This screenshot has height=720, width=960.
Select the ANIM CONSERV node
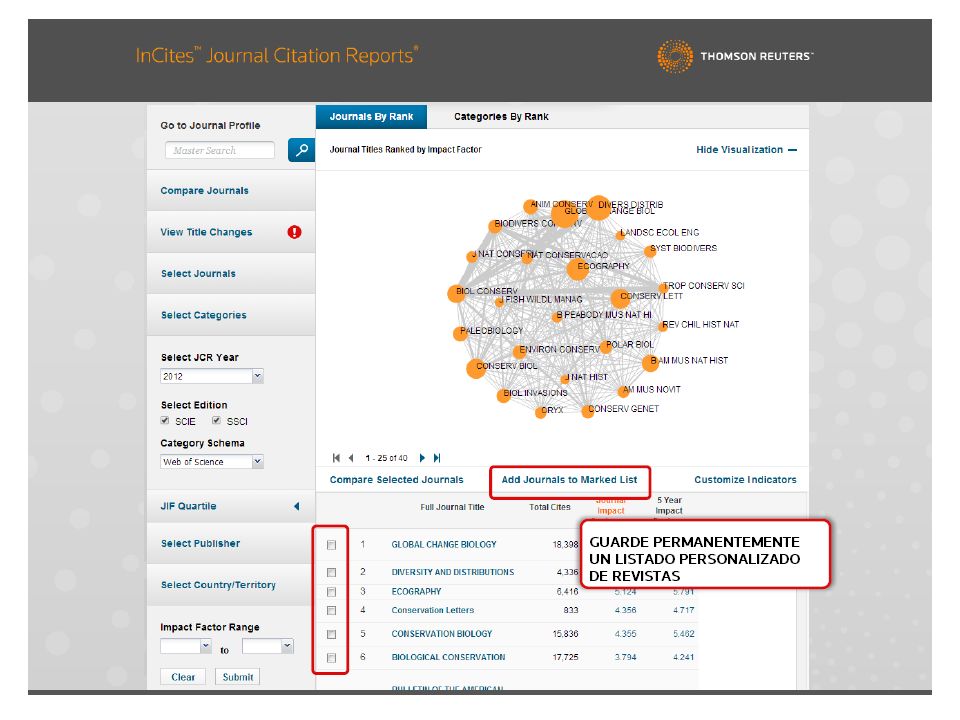pos(531,206)
